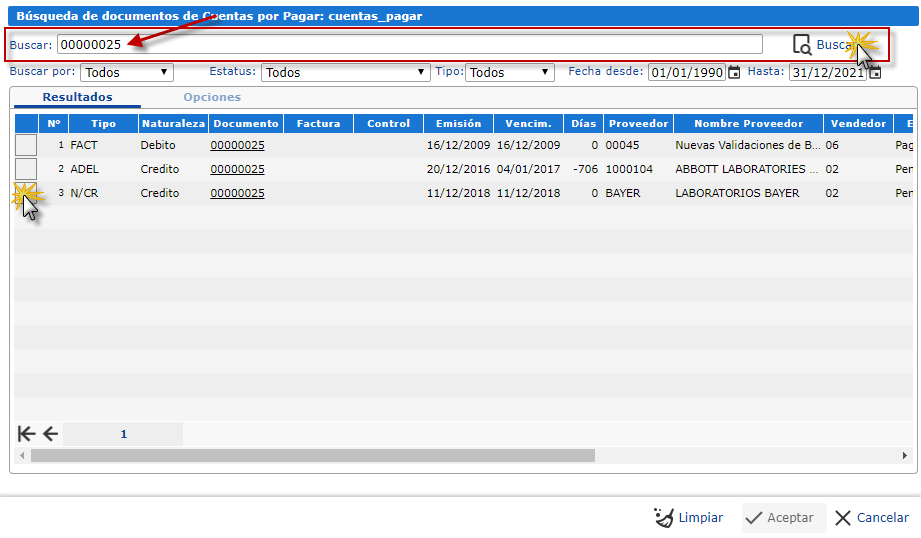Open the Fecha desde calendar picker
This screenshot has width=921, height=538.
point(734,72)
